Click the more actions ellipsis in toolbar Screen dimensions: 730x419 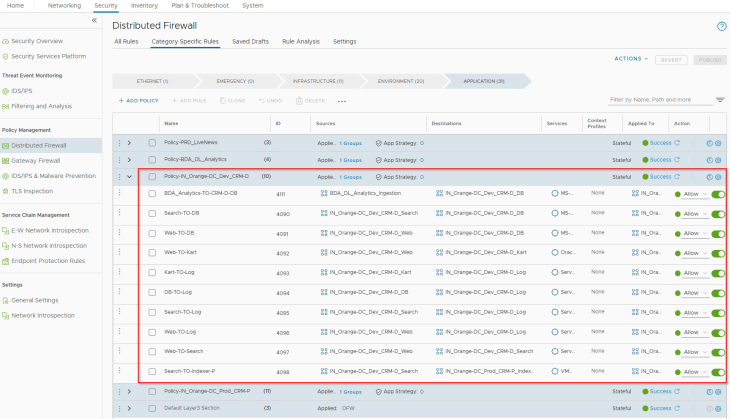click(341, 101)
